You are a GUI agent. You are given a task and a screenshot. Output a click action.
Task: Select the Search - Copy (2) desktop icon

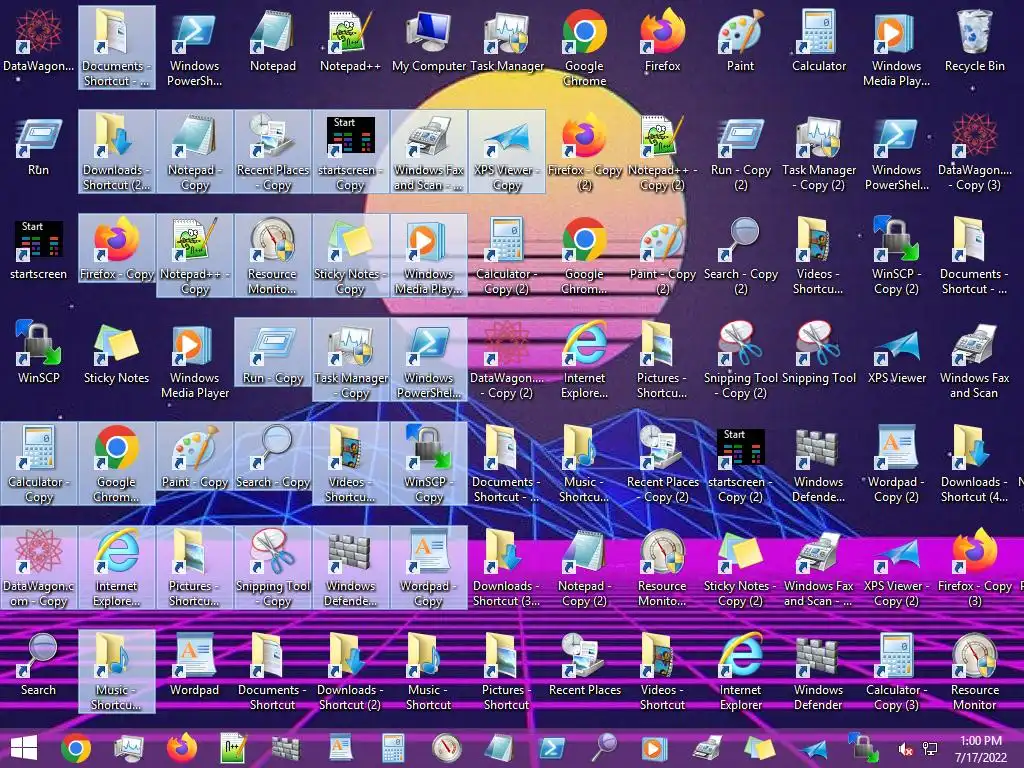point(740,257)
